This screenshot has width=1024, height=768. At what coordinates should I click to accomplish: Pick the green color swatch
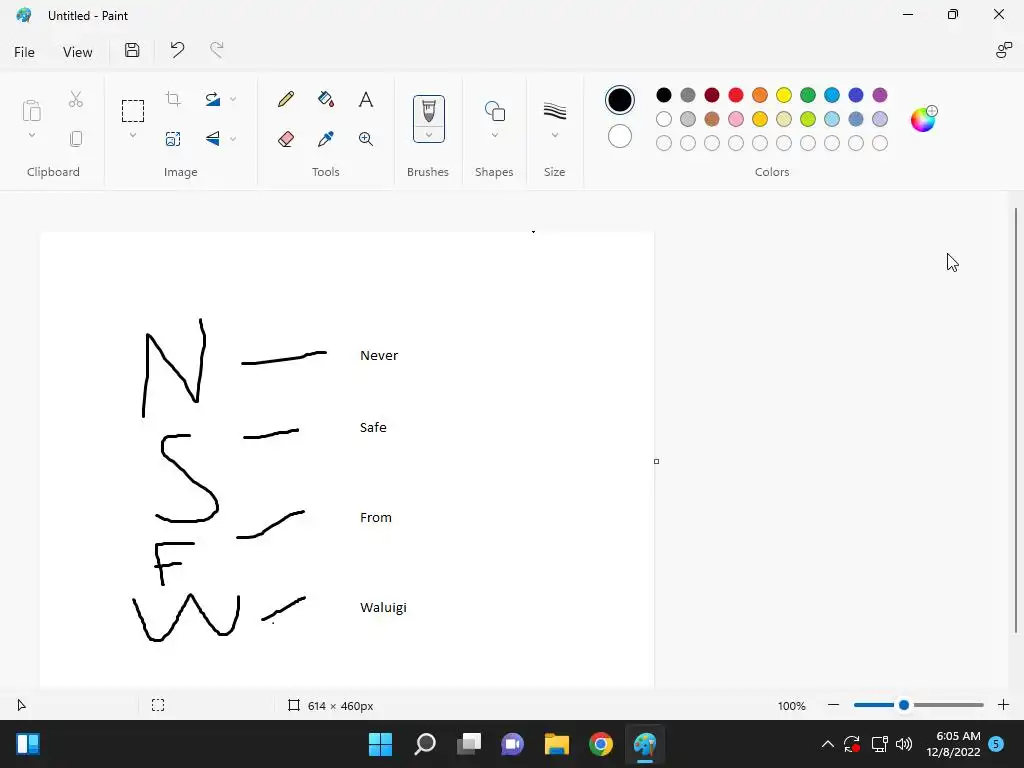808,95
